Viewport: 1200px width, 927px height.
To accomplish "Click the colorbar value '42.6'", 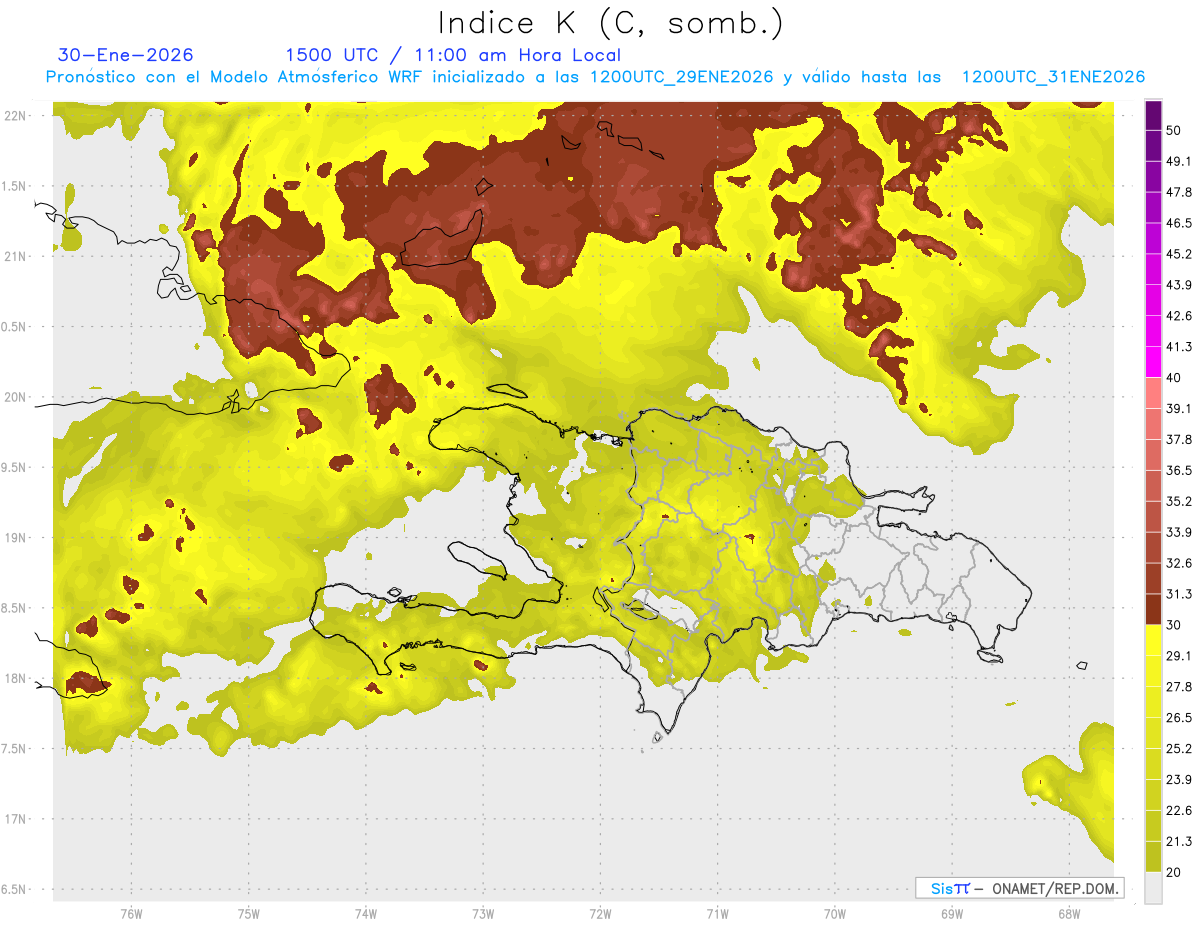I will pyautogui.click(x=1179, y=316).
